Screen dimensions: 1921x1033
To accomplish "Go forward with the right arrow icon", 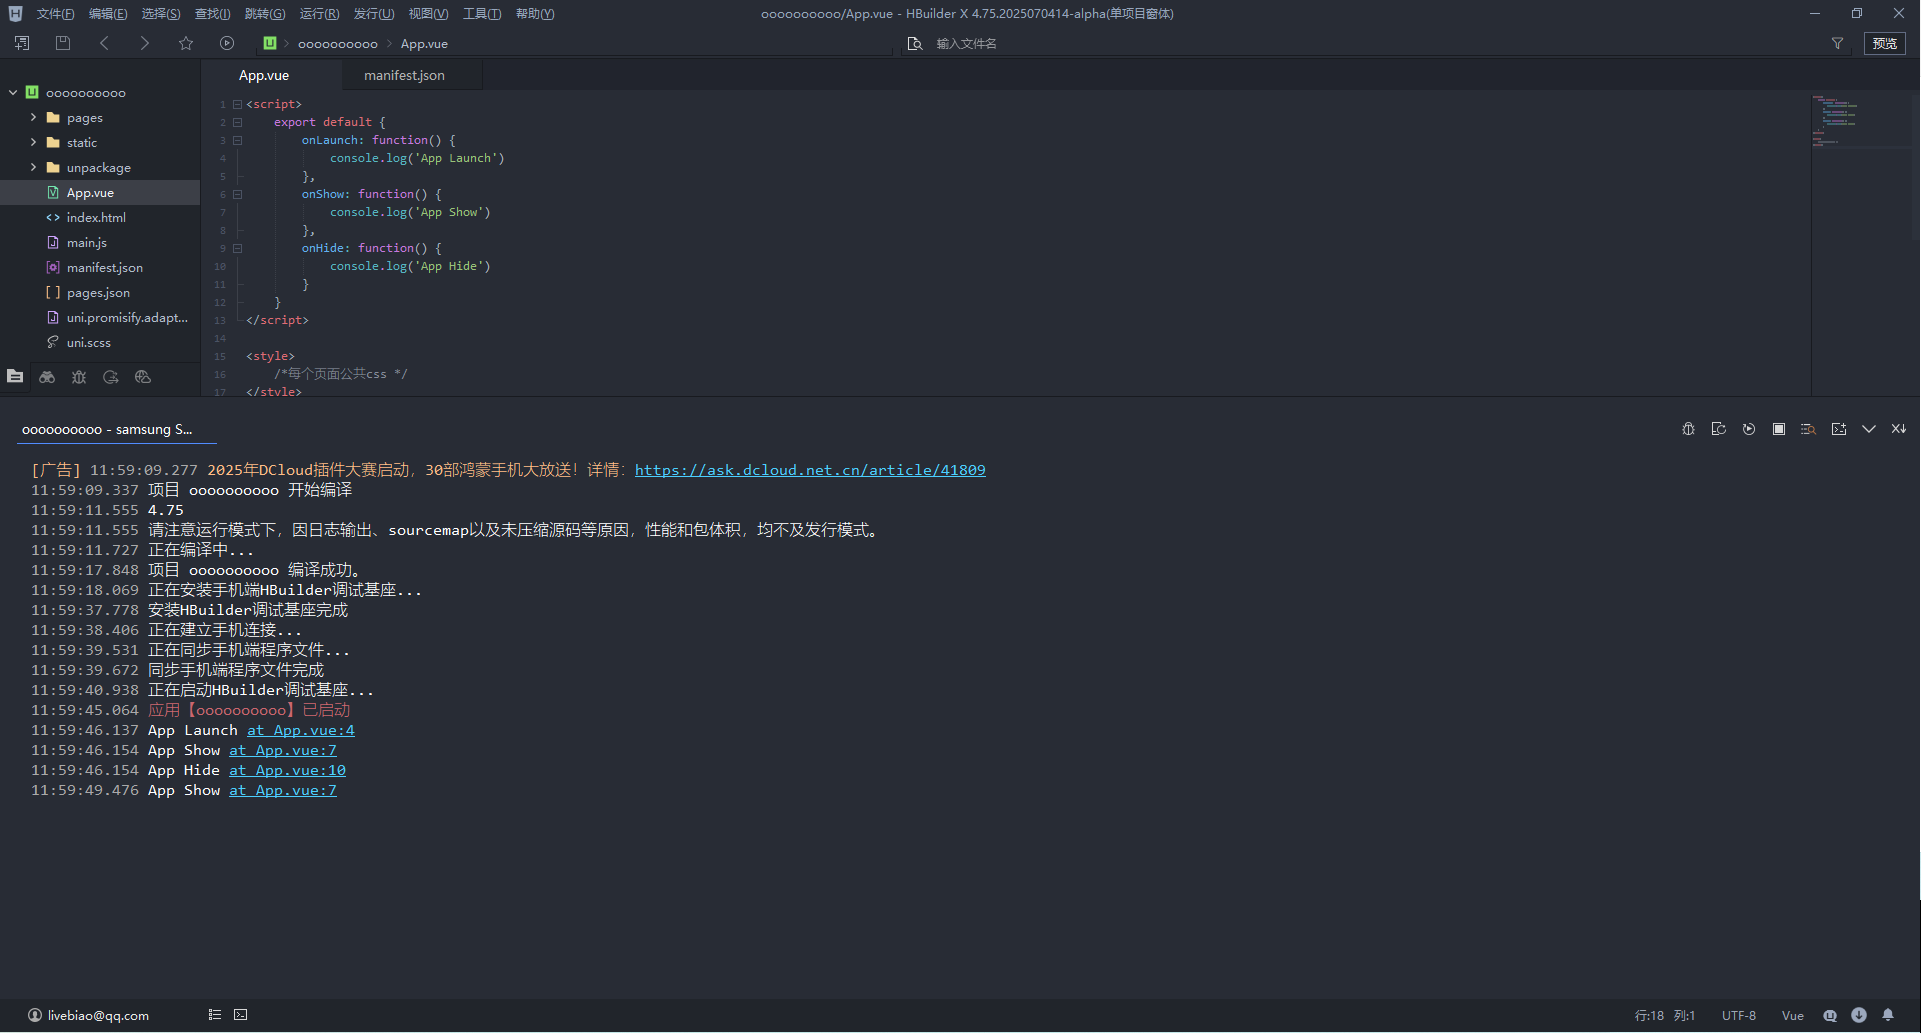I will click(144, 43).
